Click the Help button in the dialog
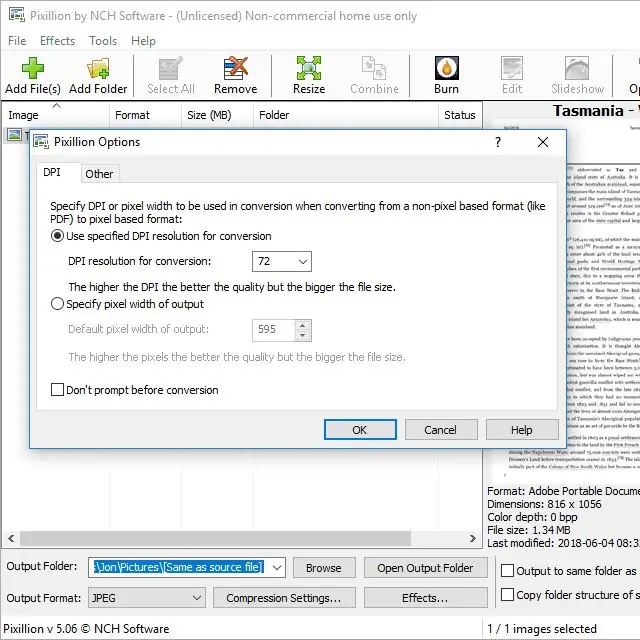This screenshot has width=640, height=640. tap(522, 430)
